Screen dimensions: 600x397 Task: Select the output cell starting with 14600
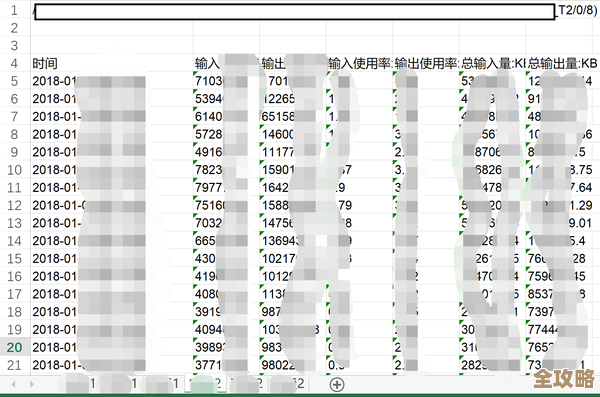click(293, 134)
